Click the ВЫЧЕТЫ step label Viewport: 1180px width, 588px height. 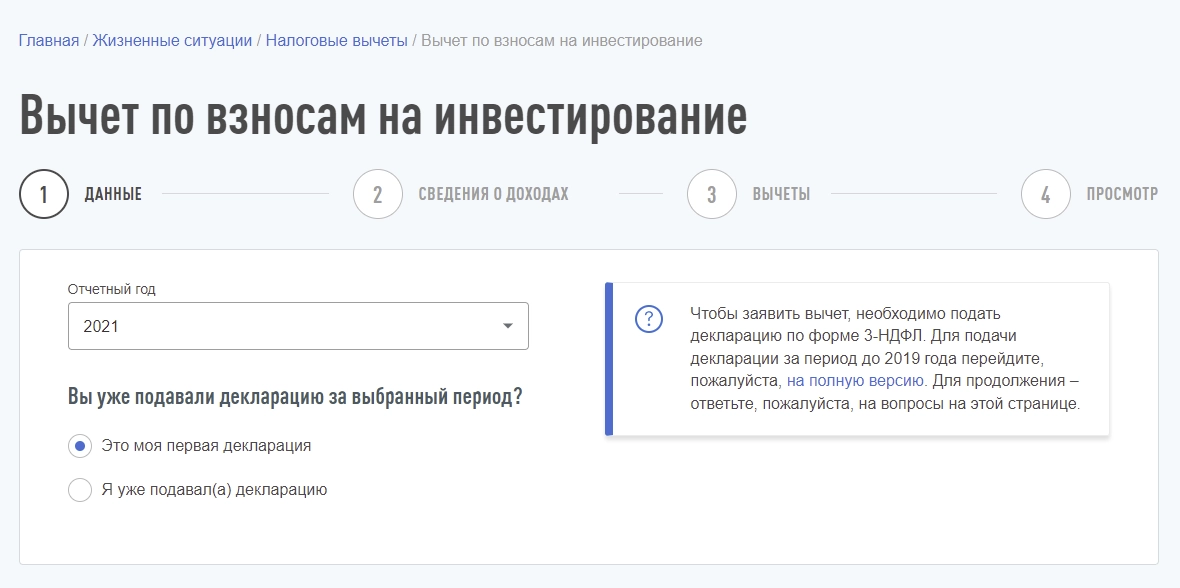[781, 194]
